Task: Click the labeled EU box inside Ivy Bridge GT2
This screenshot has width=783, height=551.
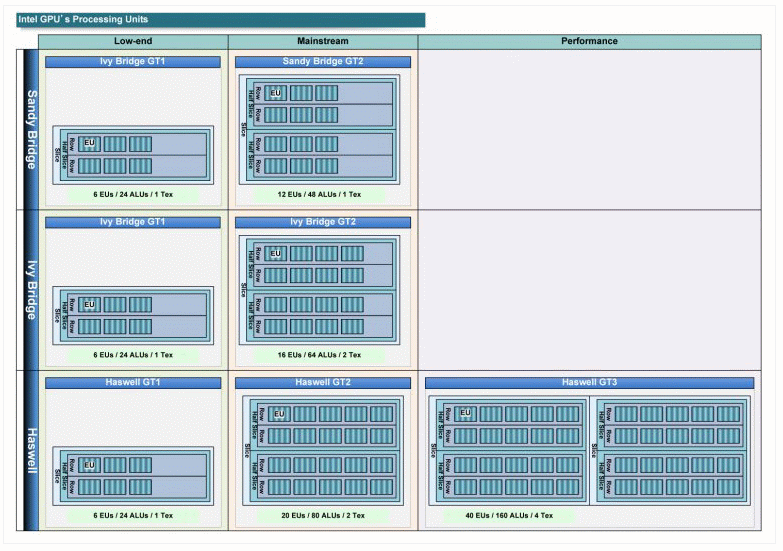Action: tap(276, 254)
